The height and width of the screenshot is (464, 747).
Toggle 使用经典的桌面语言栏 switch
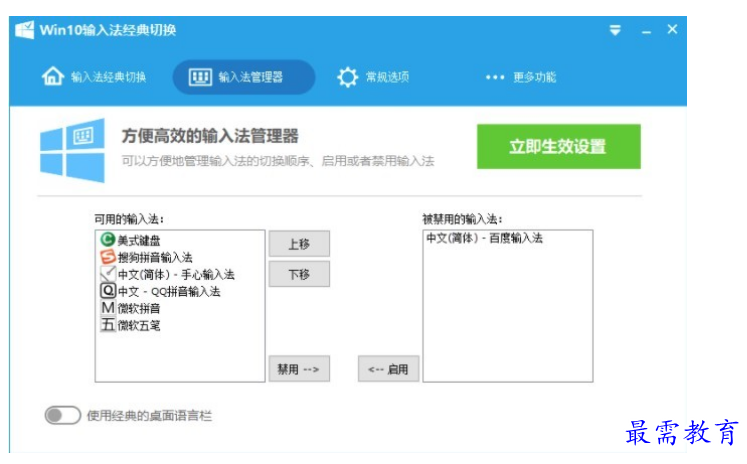(62, 415)
